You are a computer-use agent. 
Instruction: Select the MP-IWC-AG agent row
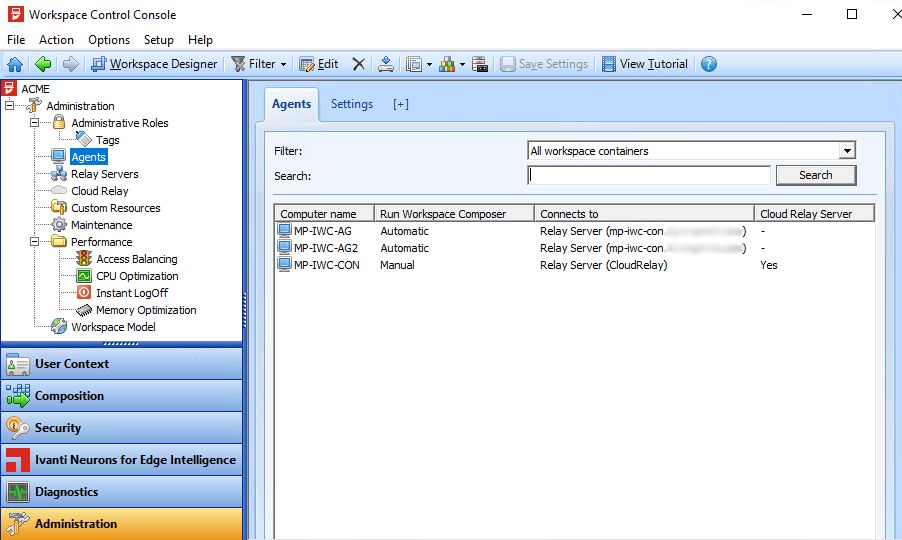coord(574,231)
